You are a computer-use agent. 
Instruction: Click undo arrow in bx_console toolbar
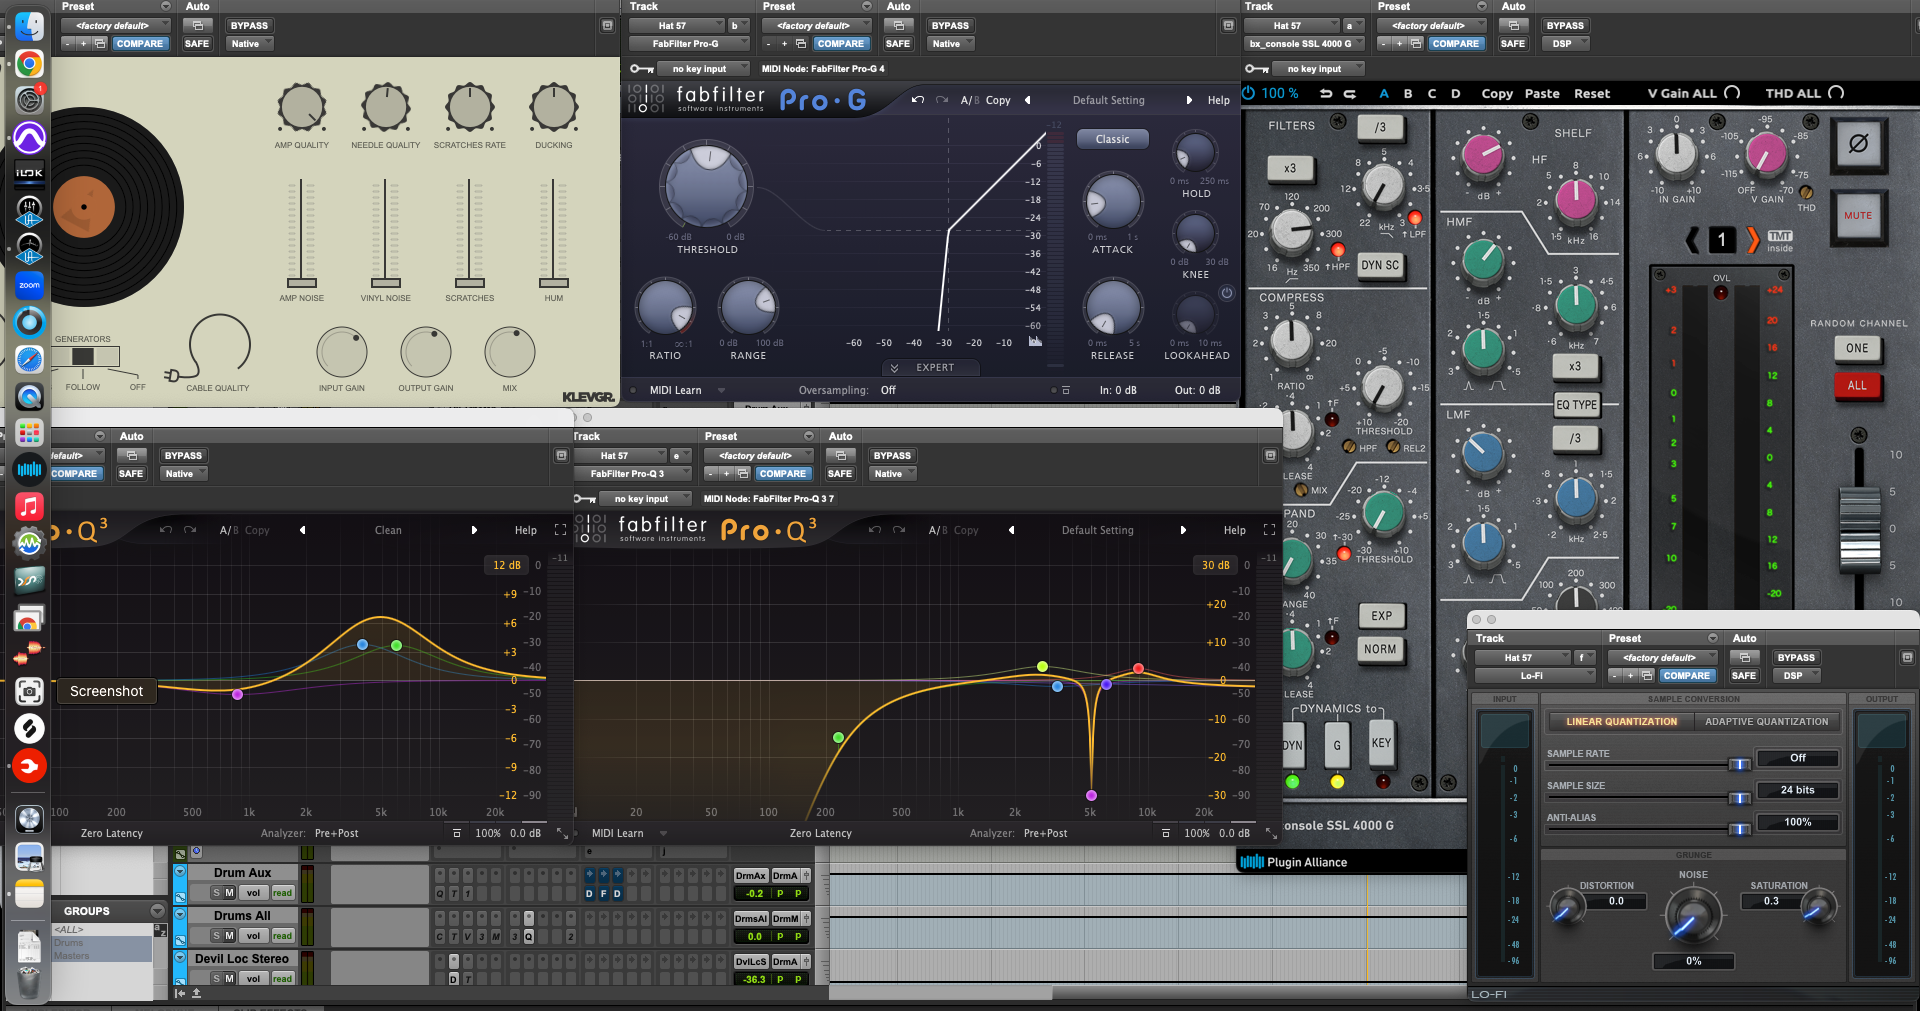pos(1326,93)
